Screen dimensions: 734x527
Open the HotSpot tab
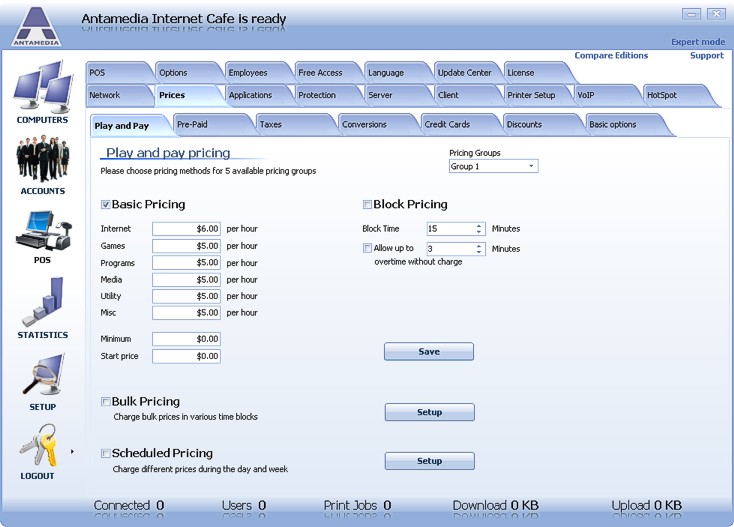click(678, 95)
